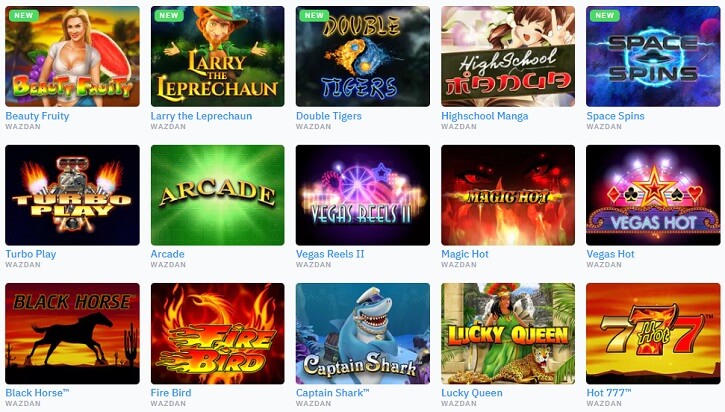Click the Vegas Reels II text link
The image size is (725, 412).
pyautogui.click(x=330, y=254)
